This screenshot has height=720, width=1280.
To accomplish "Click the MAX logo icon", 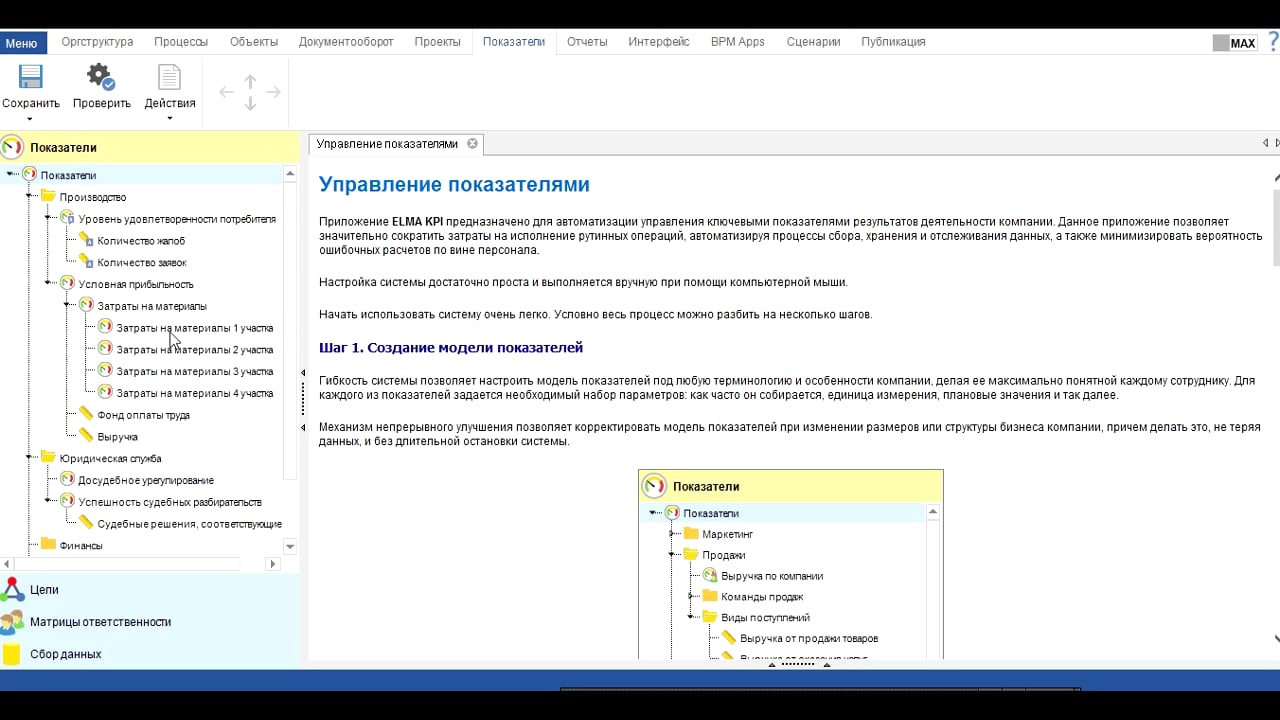I will pos(1234,43).
